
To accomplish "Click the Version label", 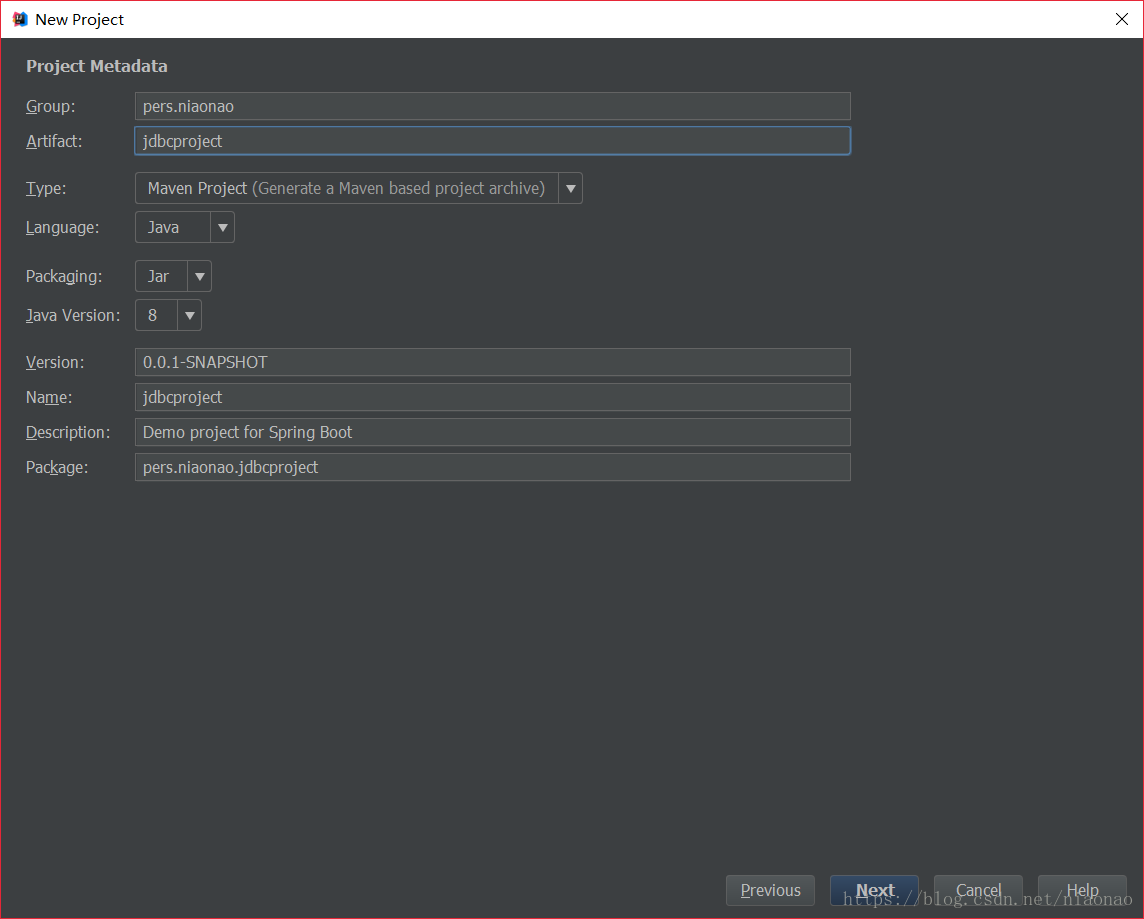I will point(55,362).
